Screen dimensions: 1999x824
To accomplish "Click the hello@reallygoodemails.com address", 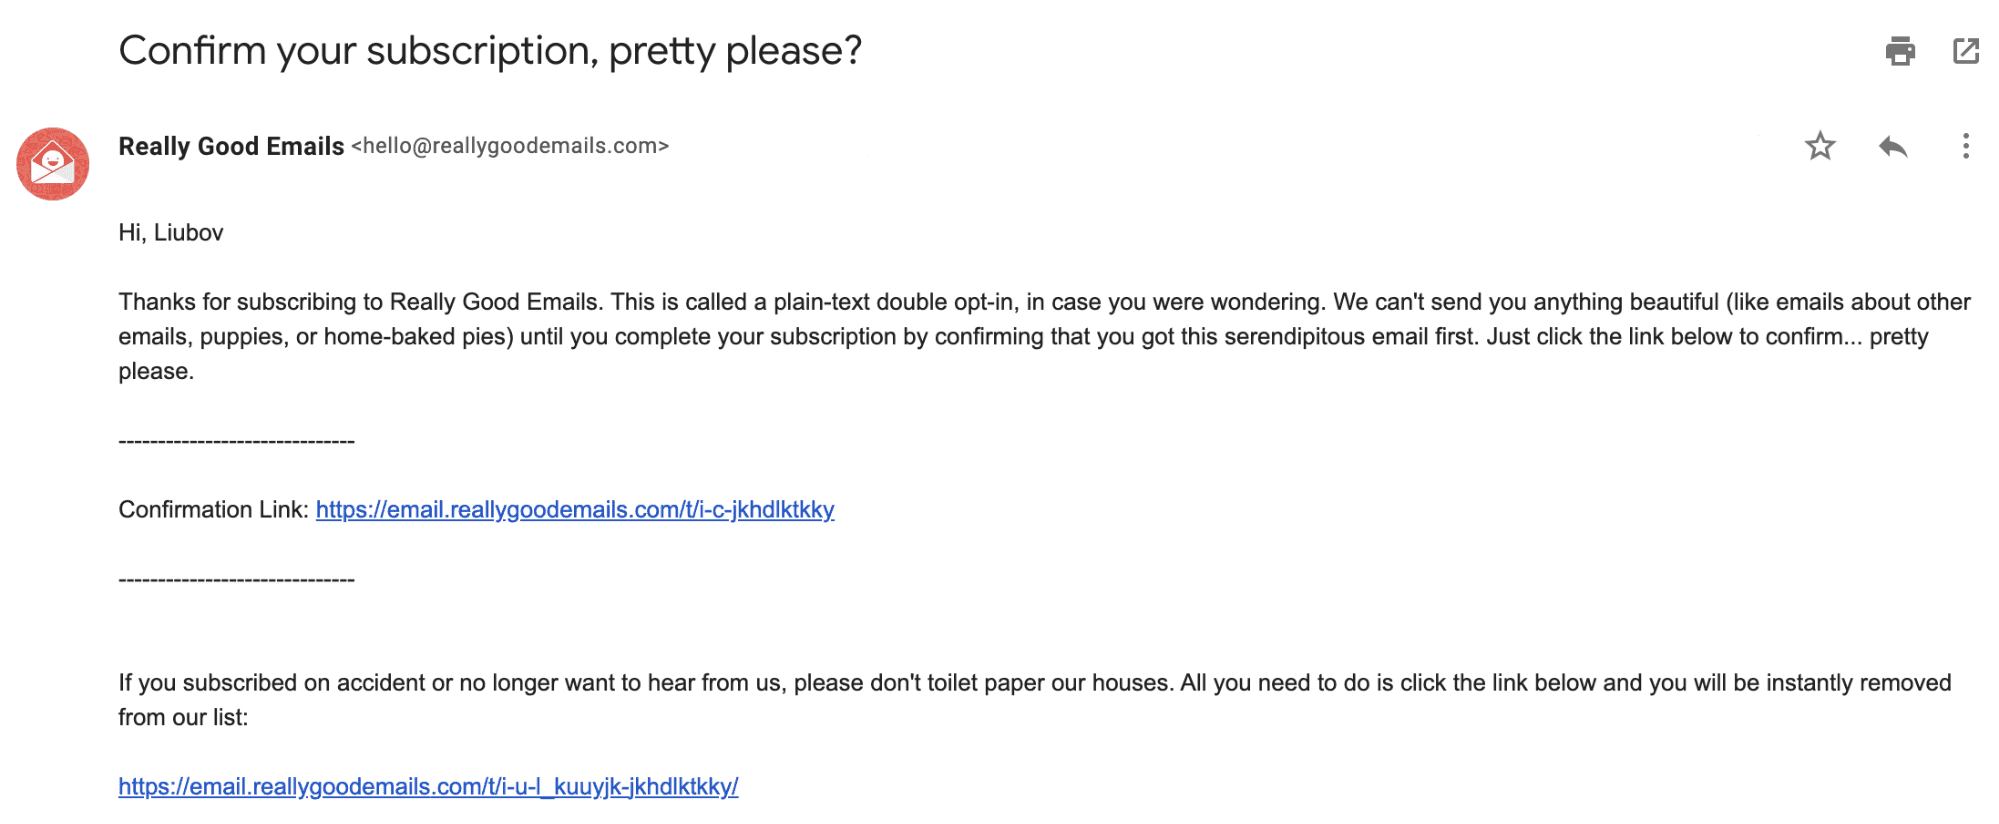I will point(510,146).
